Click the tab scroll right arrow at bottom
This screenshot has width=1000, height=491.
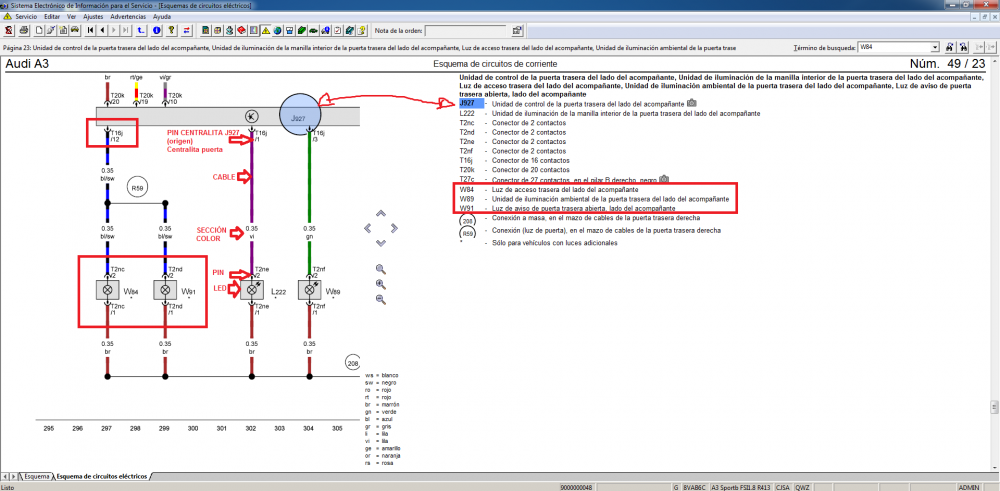(13, 476)
